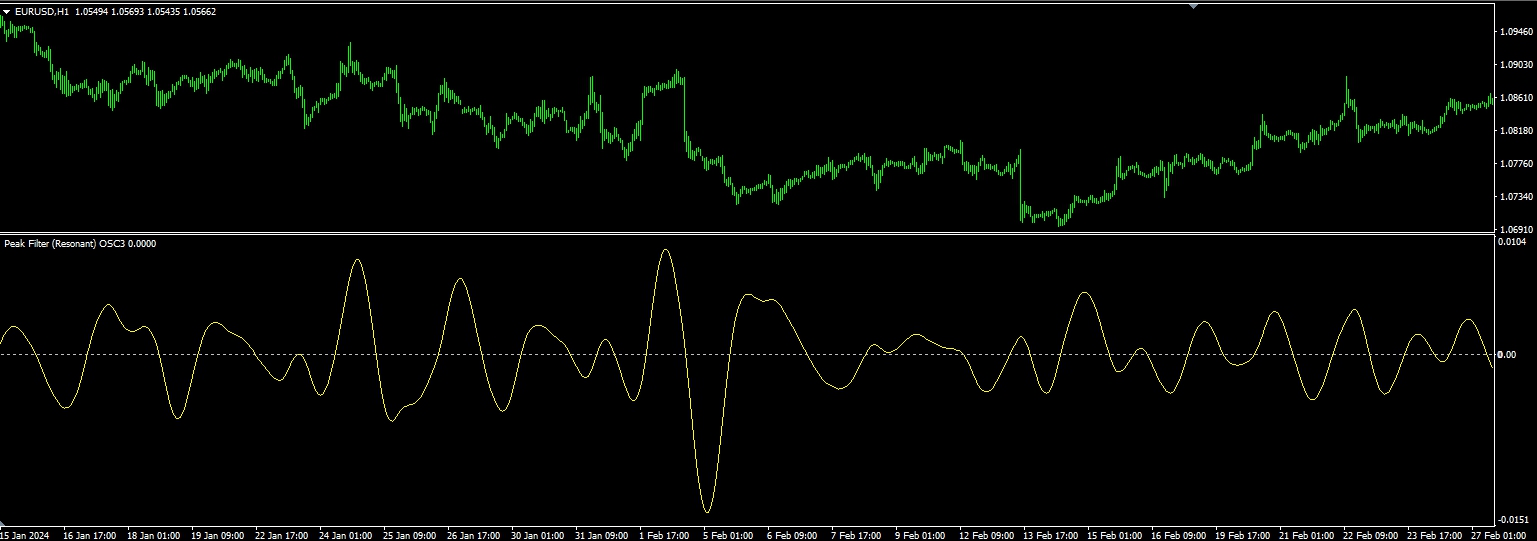The image size is (1537, 541).
Task: Click the 1.08610 price on the axis
Action: pyautogui.click(x=1516, y=98)
